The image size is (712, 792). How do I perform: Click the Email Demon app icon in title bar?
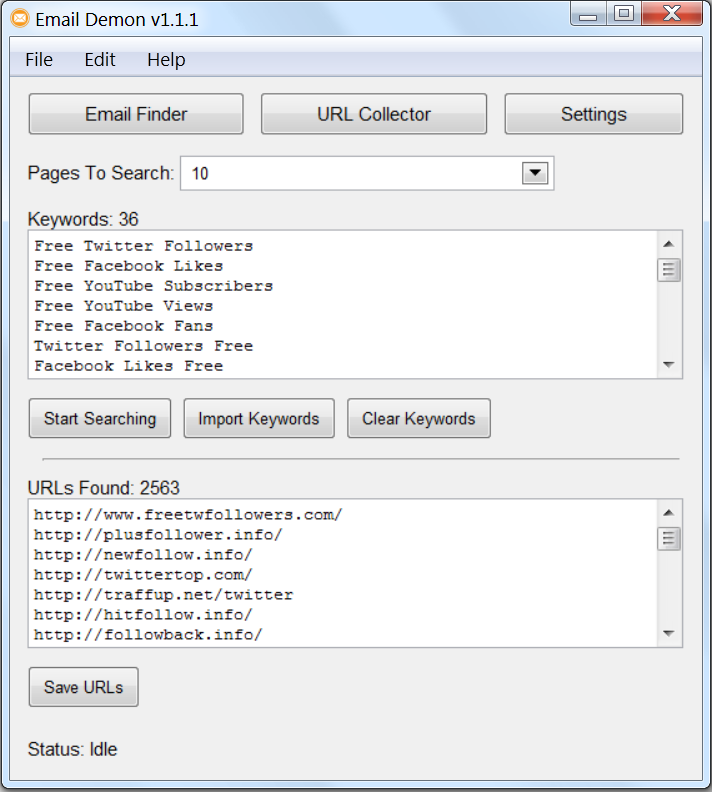pos(20,19)
